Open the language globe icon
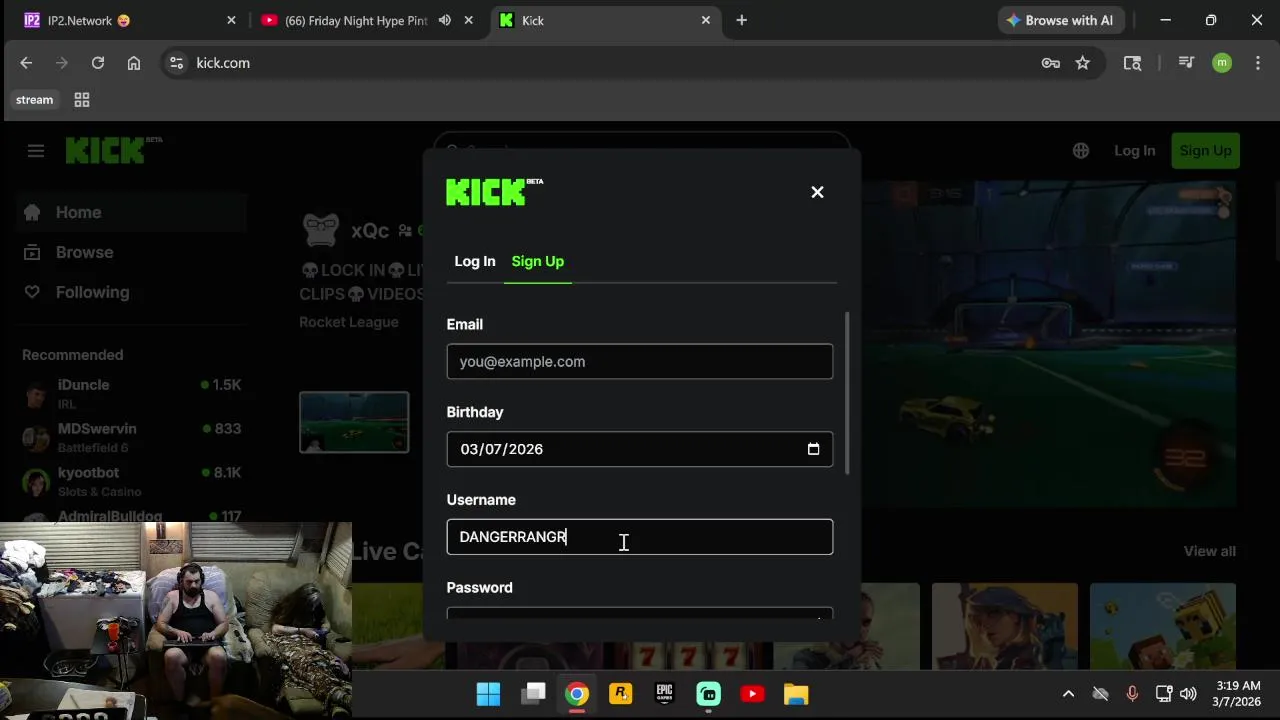This screenshot has width=1280, height=720. click(1081, 151)
